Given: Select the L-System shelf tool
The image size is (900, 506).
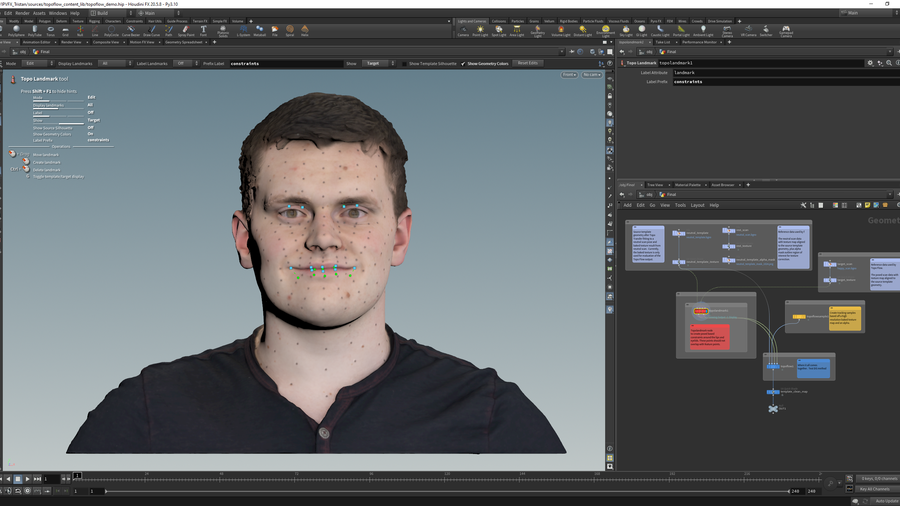Looking at the screenshot, I should click(243, 31).
